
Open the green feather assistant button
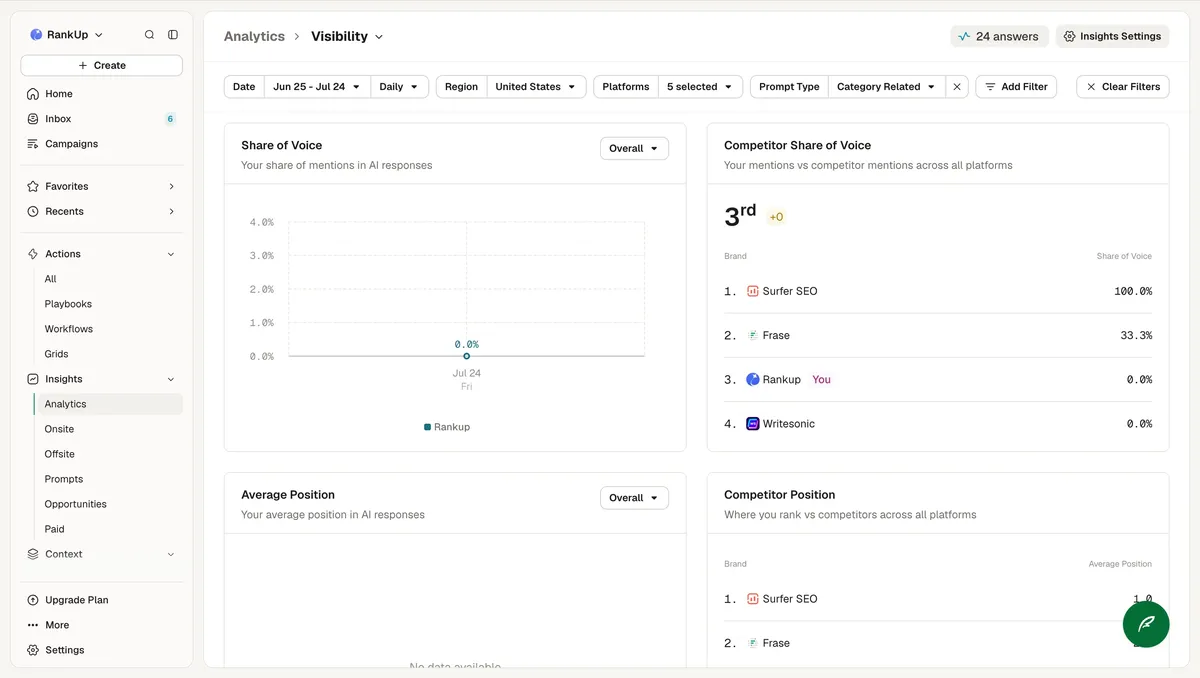pyautogui.click(x=1146, y=624)
